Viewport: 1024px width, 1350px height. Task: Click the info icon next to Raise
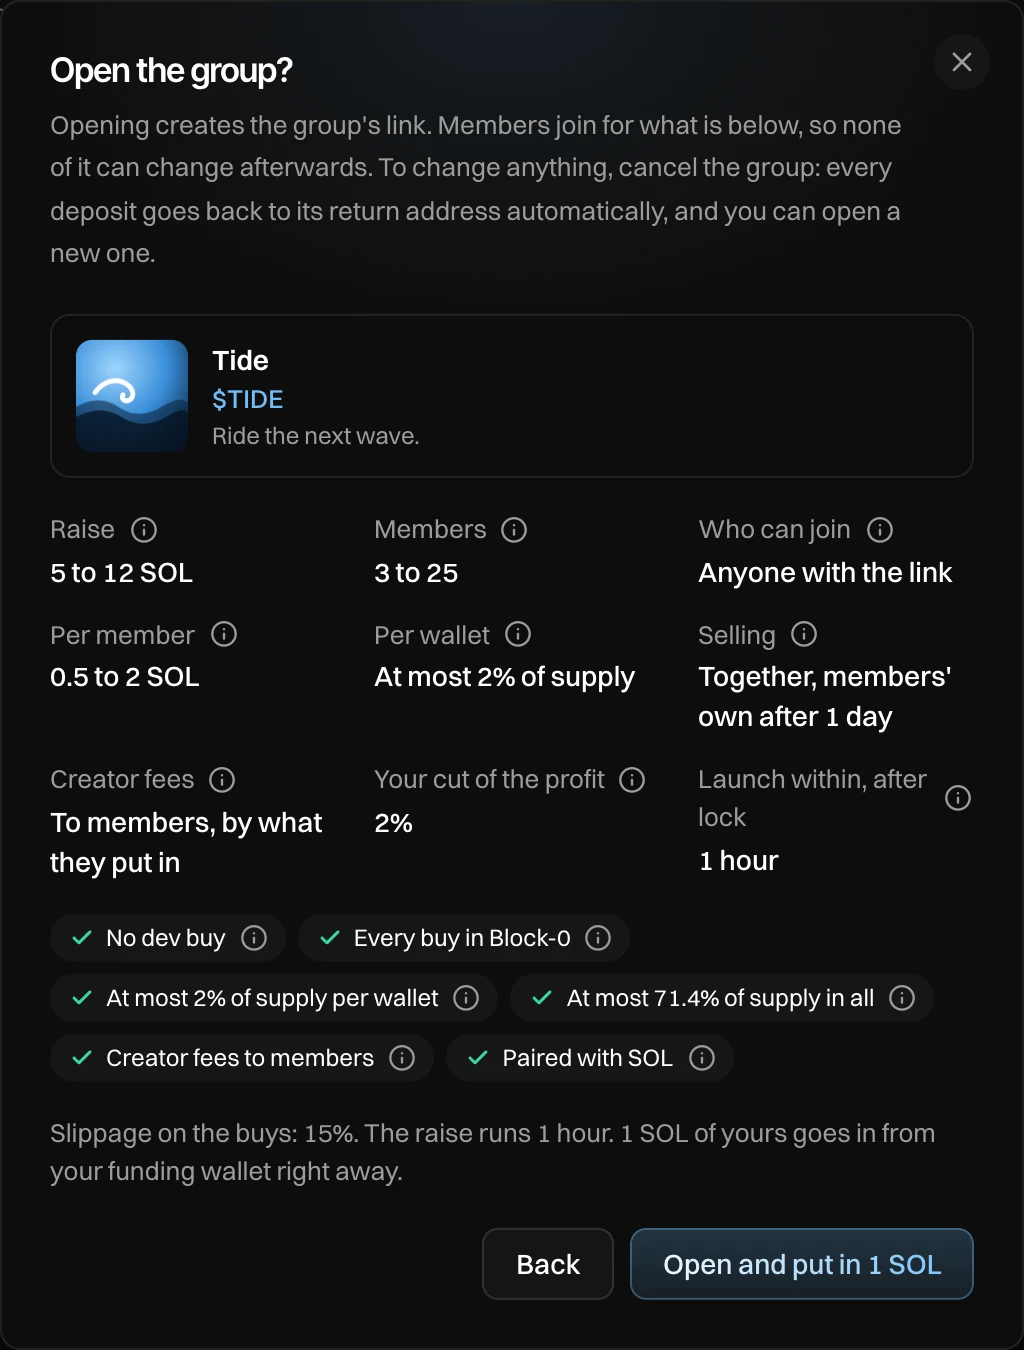click(x=144, y=530)
